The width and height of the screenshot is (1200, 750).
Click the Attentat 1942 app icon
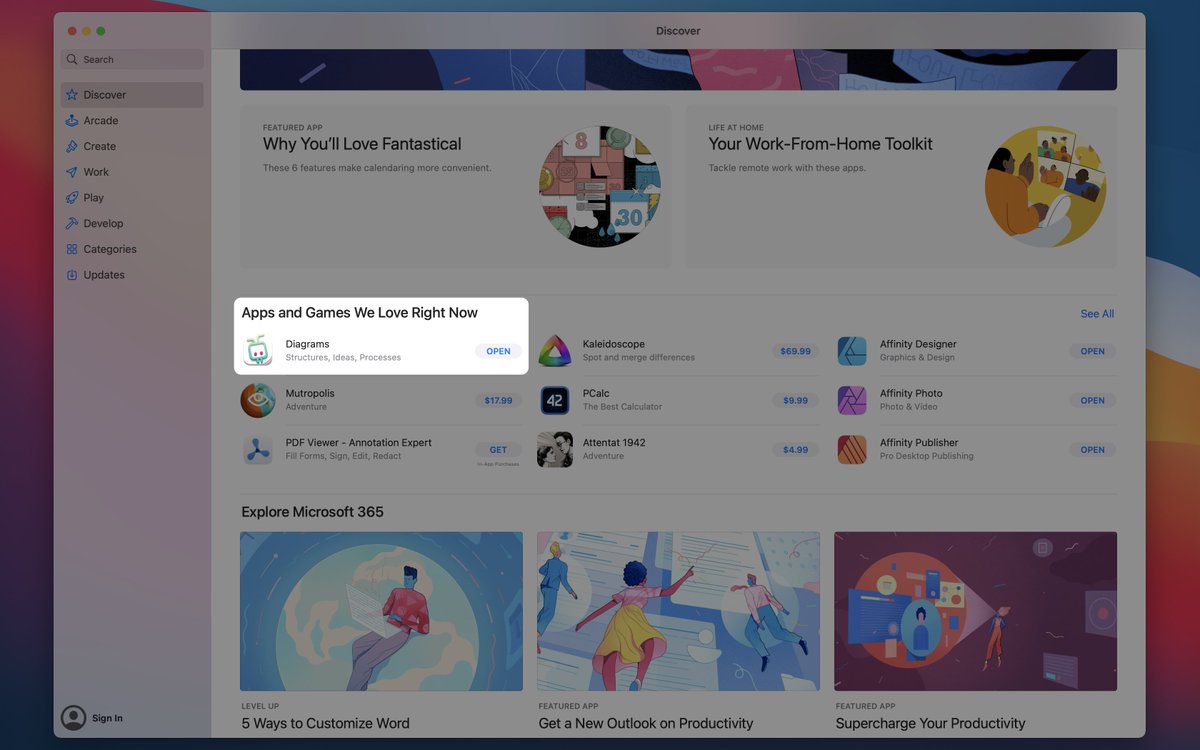coord(554,449)
